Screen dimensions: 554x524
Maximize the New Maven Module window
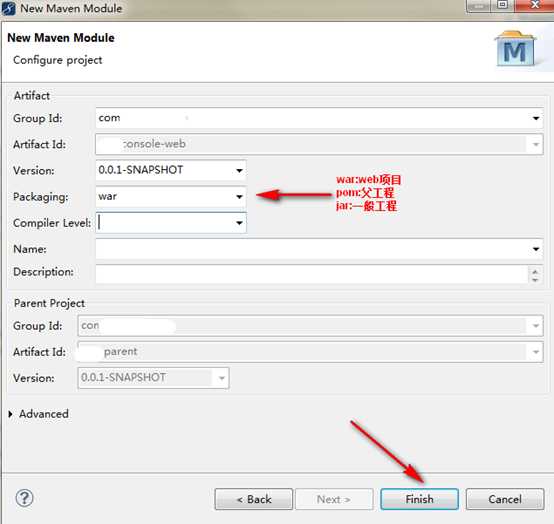pyautogui.click(x=502, y=5)
